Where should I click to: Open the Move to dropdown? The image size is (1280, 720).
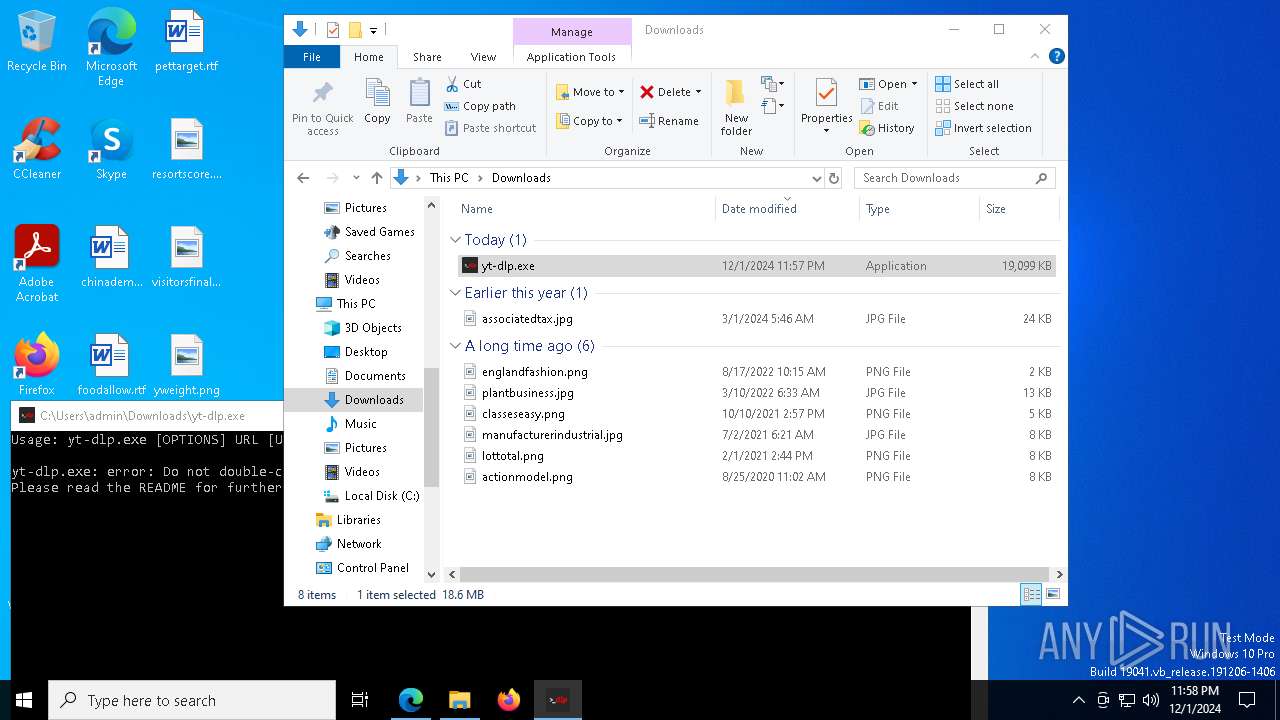point(590,92)
